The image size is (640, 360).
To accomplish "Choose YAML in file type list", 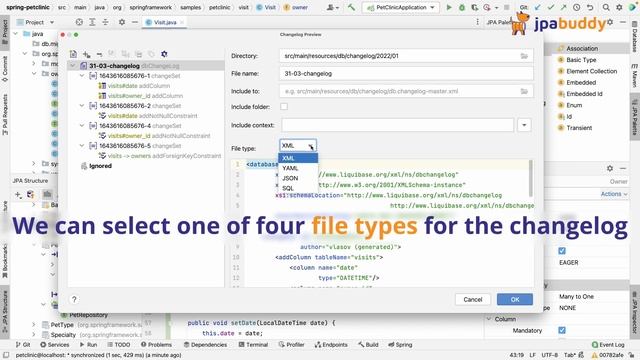I will pyautogui.click(x=298, y=168).
